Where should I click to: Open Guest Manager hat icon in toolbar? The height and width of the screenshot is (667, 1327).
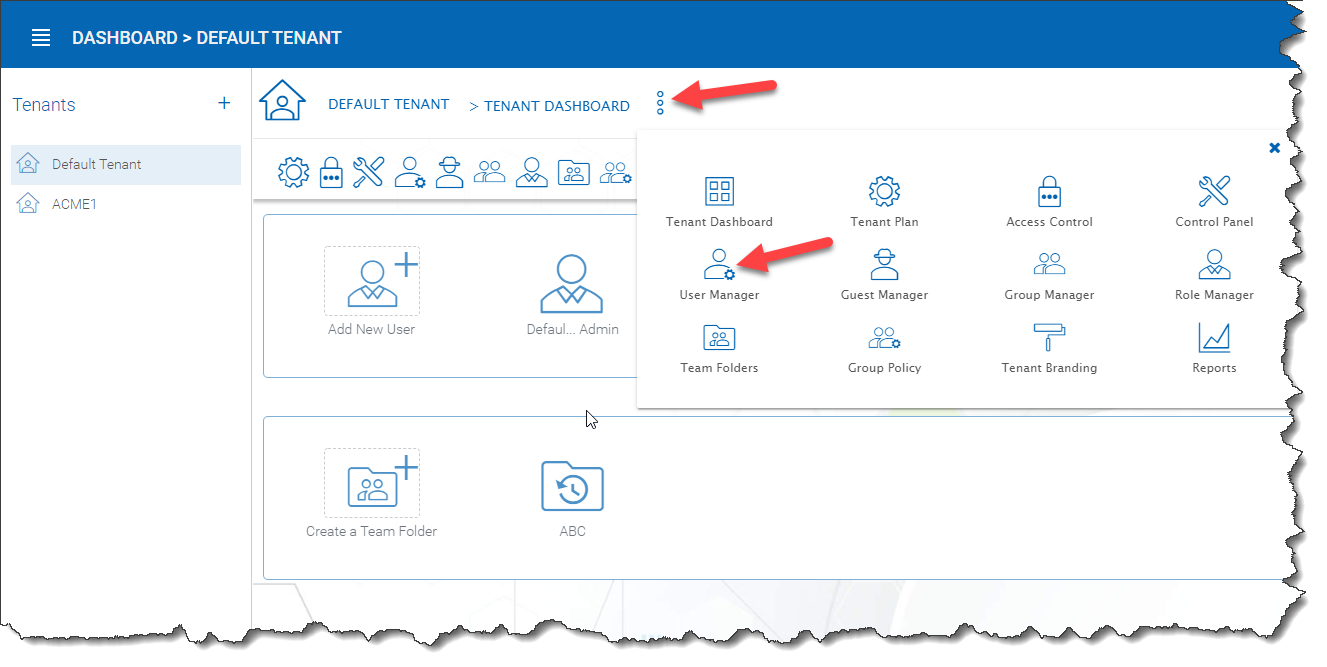450,172
